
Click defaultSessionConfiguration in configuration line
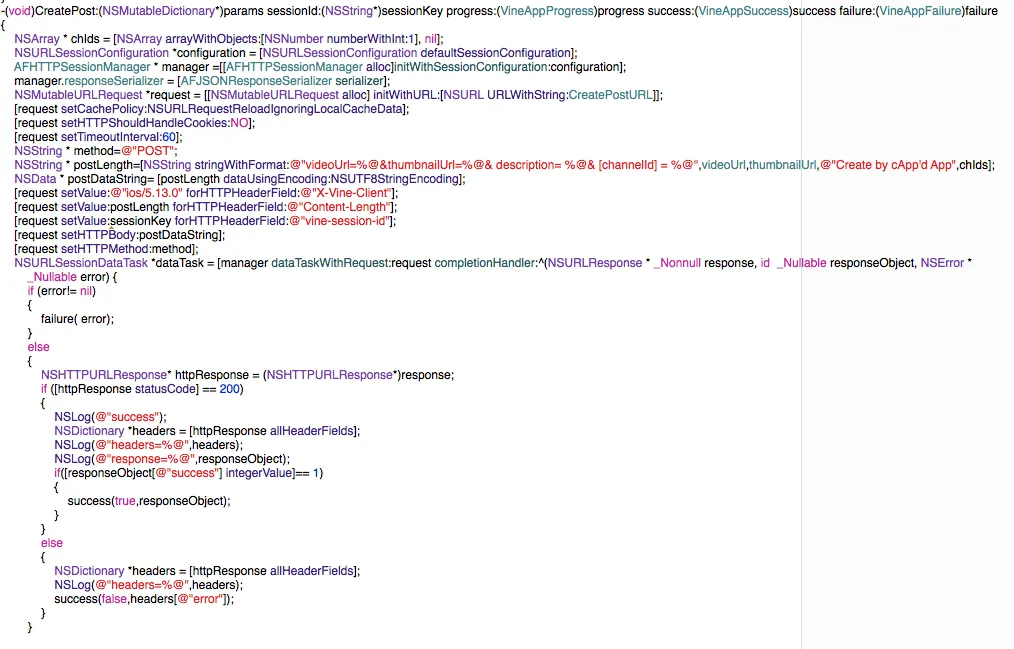[496, 53]
